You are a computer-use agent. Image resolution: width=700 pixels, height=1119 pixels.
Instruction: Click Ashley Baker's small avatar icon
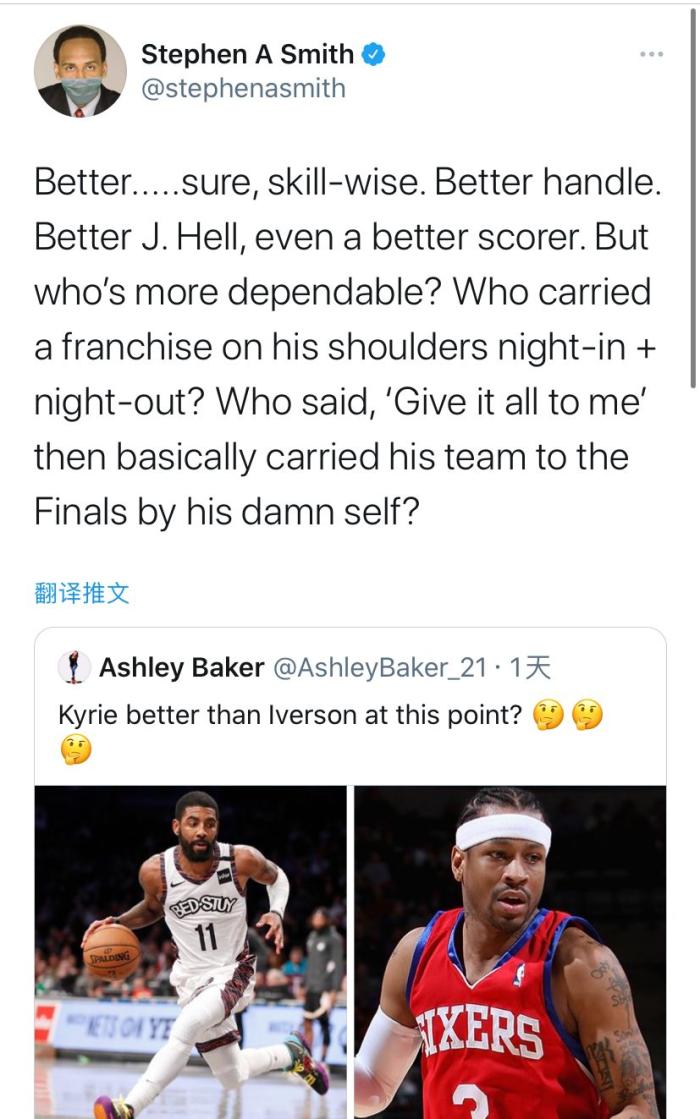click(73, 667)
